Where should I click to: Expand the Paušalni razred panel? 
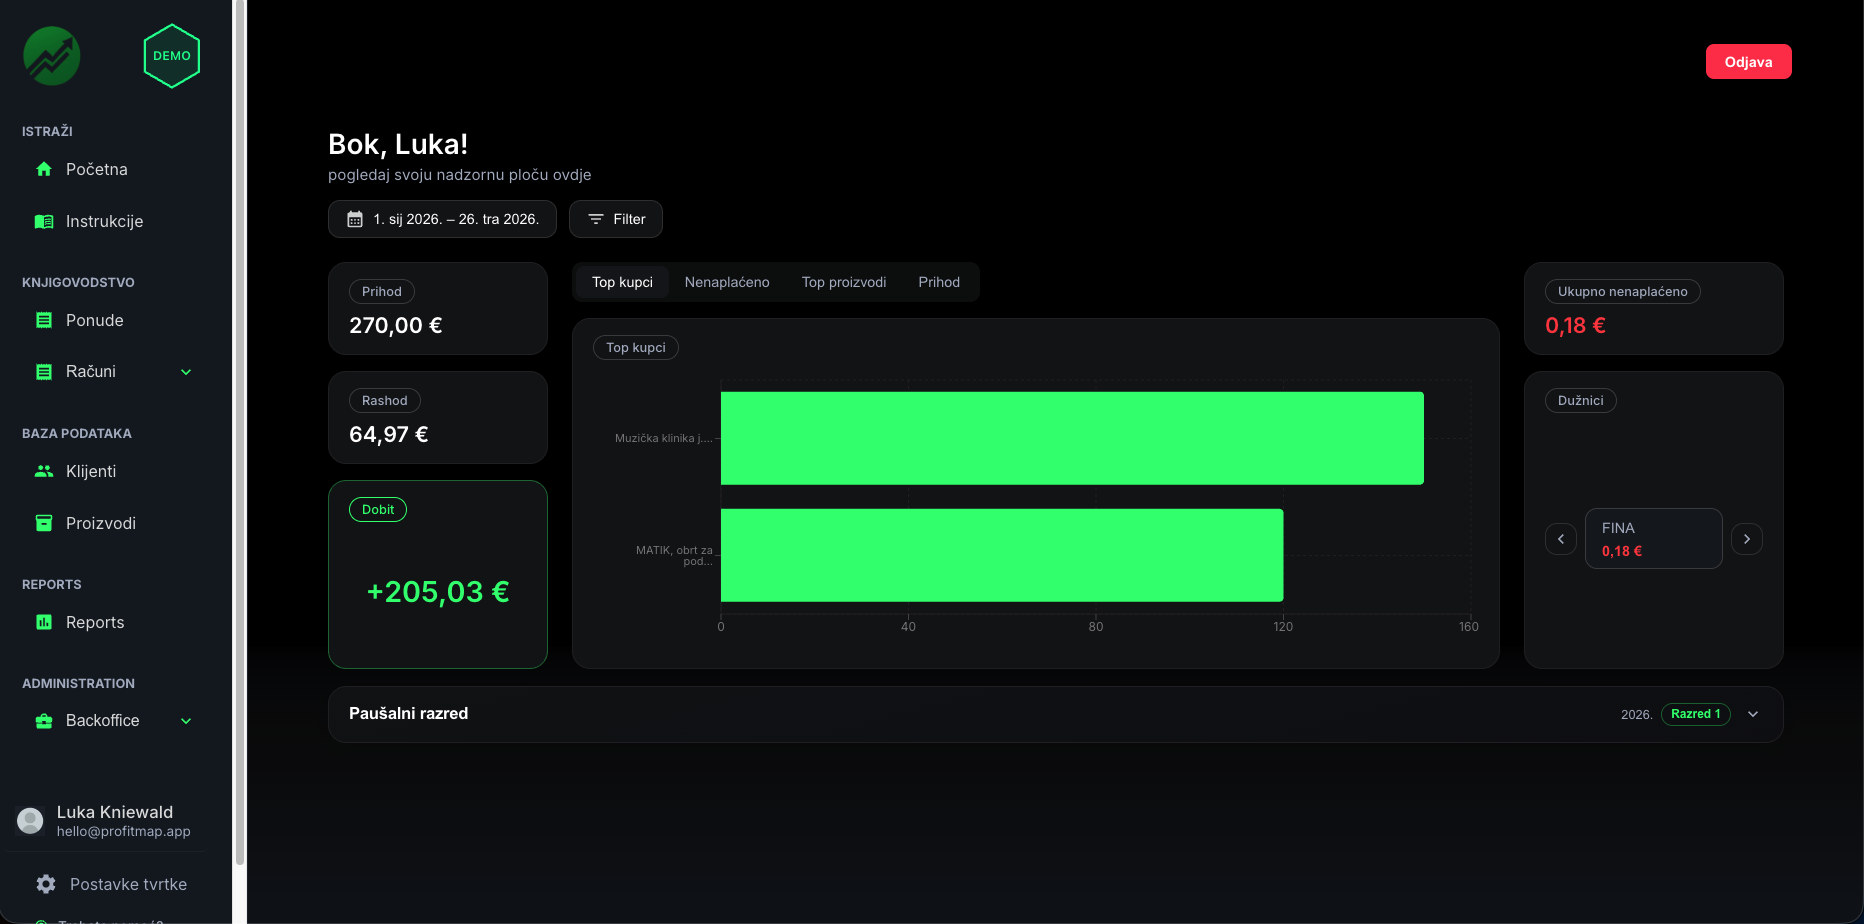tap(1753, 714)
